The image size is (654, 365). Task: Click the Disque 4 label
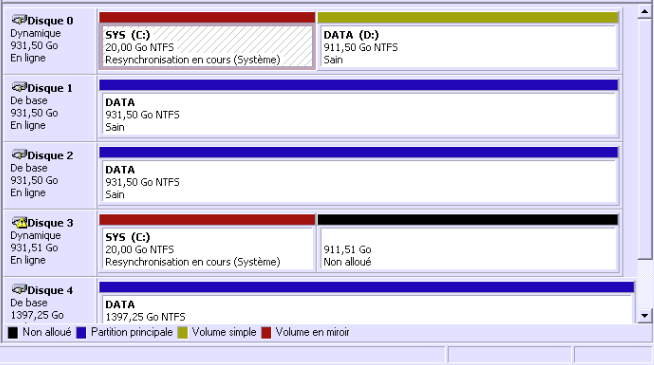(50, 290)
